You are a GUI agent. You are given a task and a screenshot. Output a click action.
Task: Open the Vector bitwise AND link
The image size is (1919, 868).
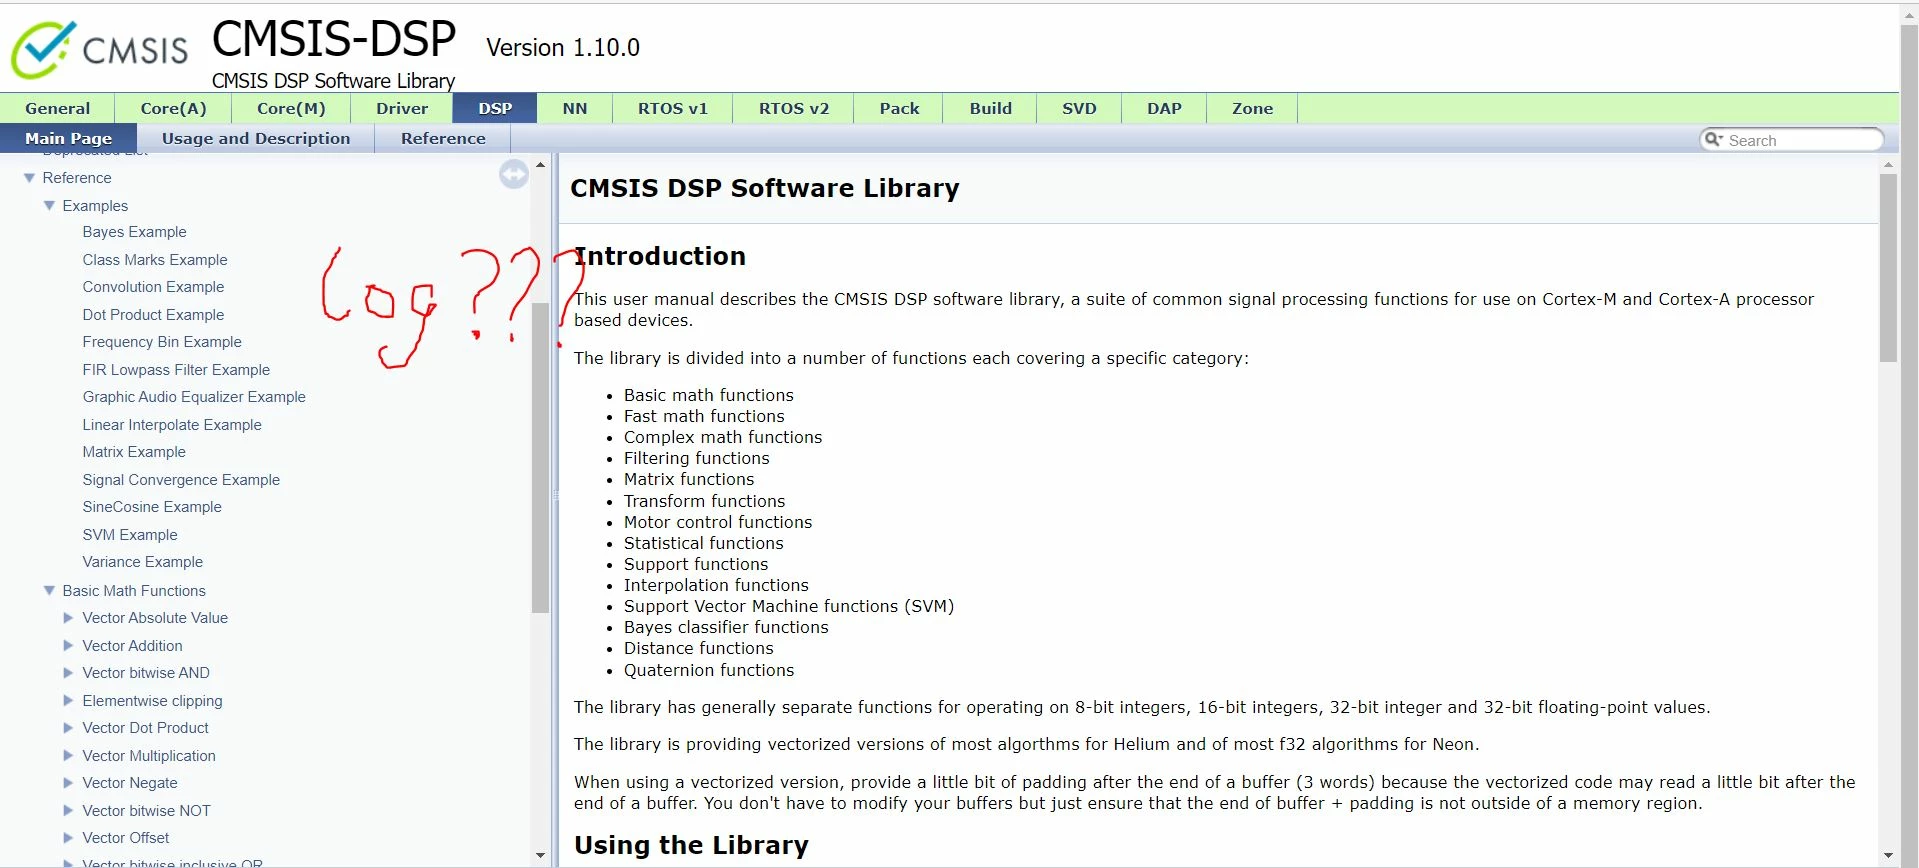click(x=146, y=673)
